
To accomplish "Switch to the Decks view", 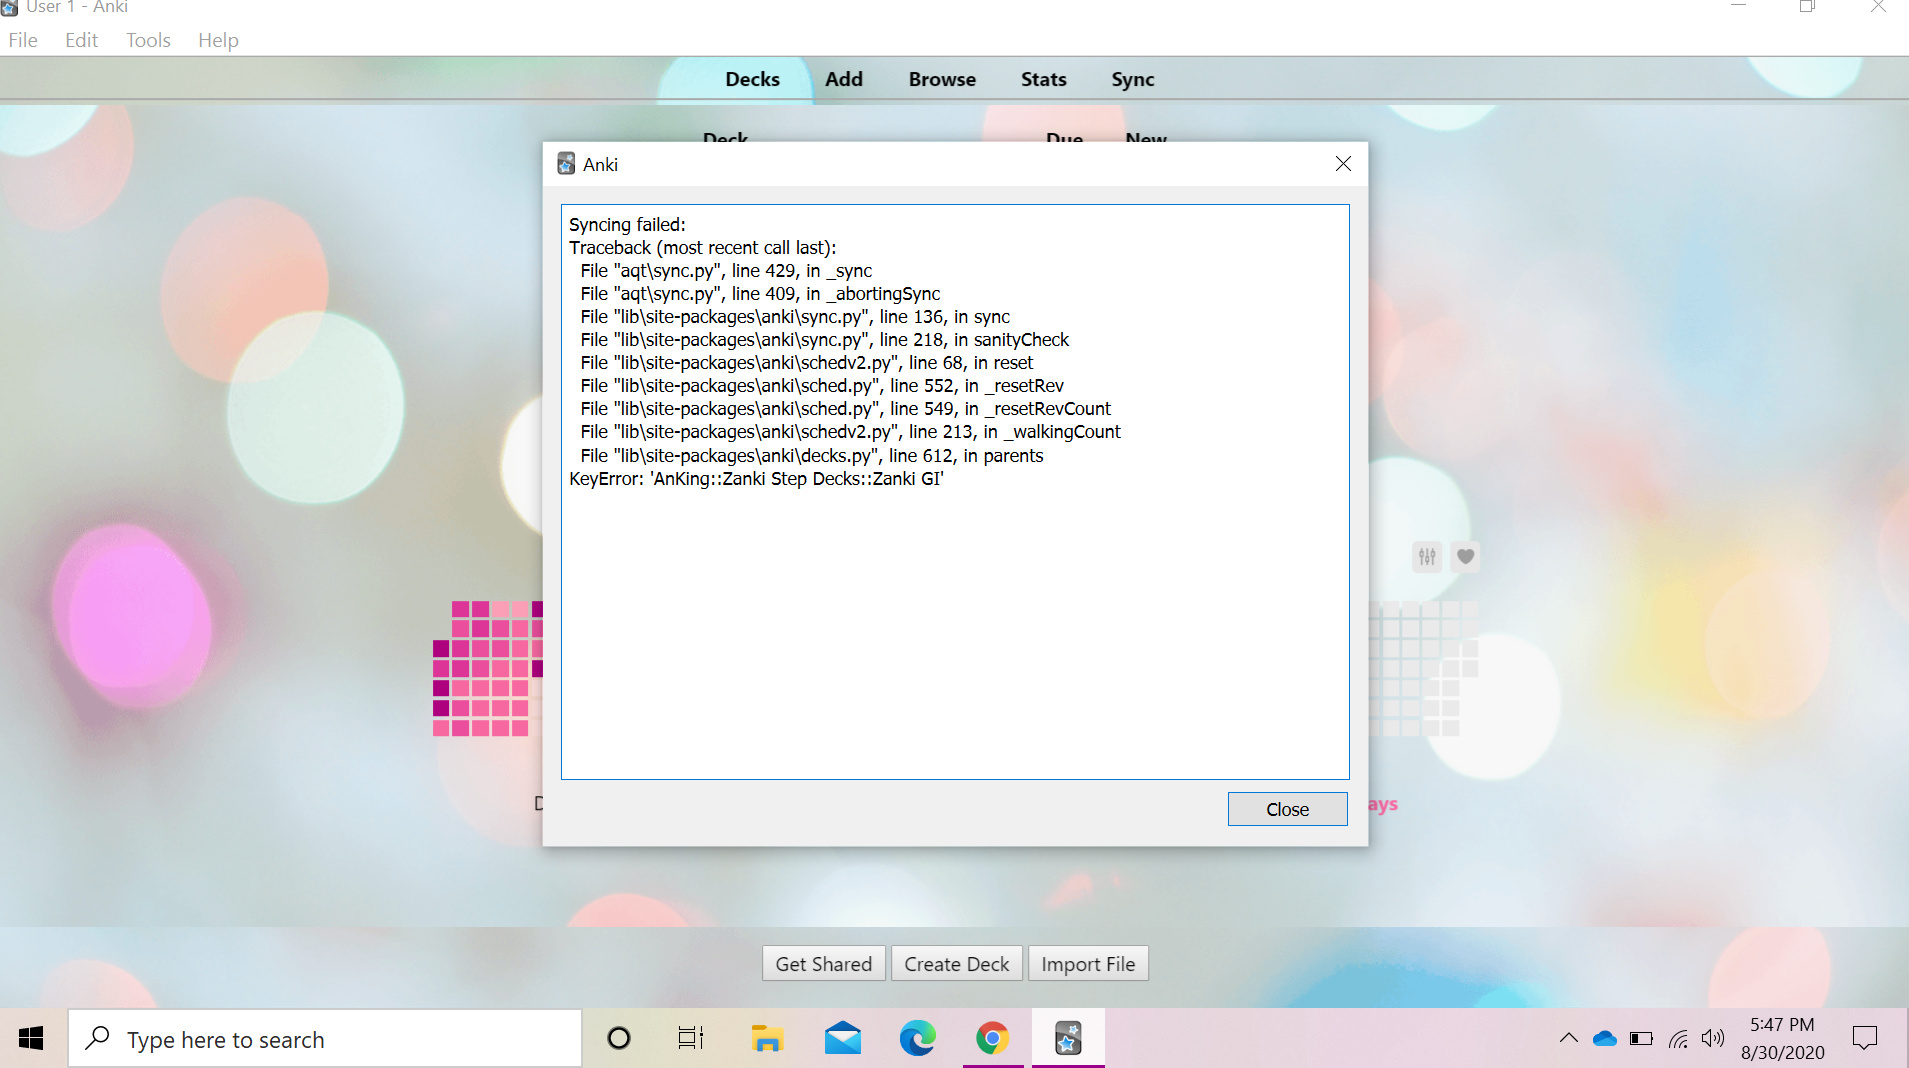I will click(752, 79).
